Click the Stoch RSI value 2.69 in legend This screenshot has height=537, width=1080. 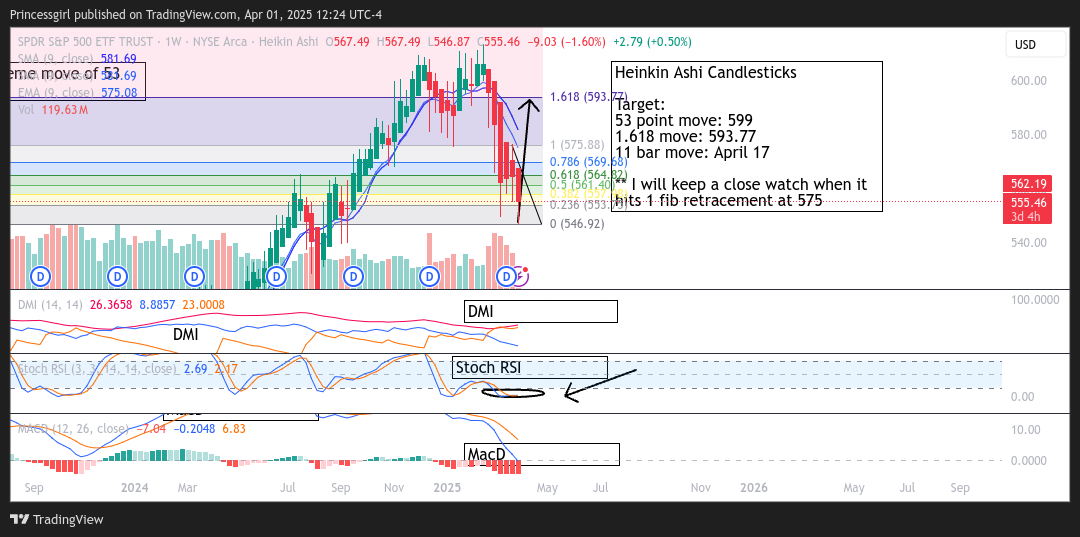click(x=196, y=368)
